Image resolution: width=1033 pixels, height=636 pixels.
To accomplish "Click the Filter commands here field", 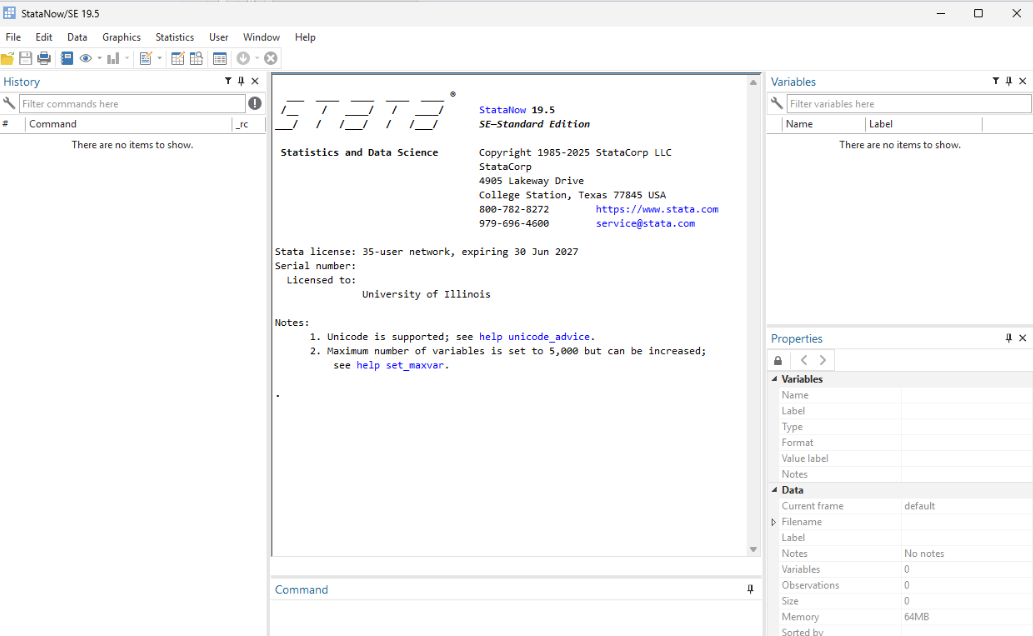I will tap(132, 103).
